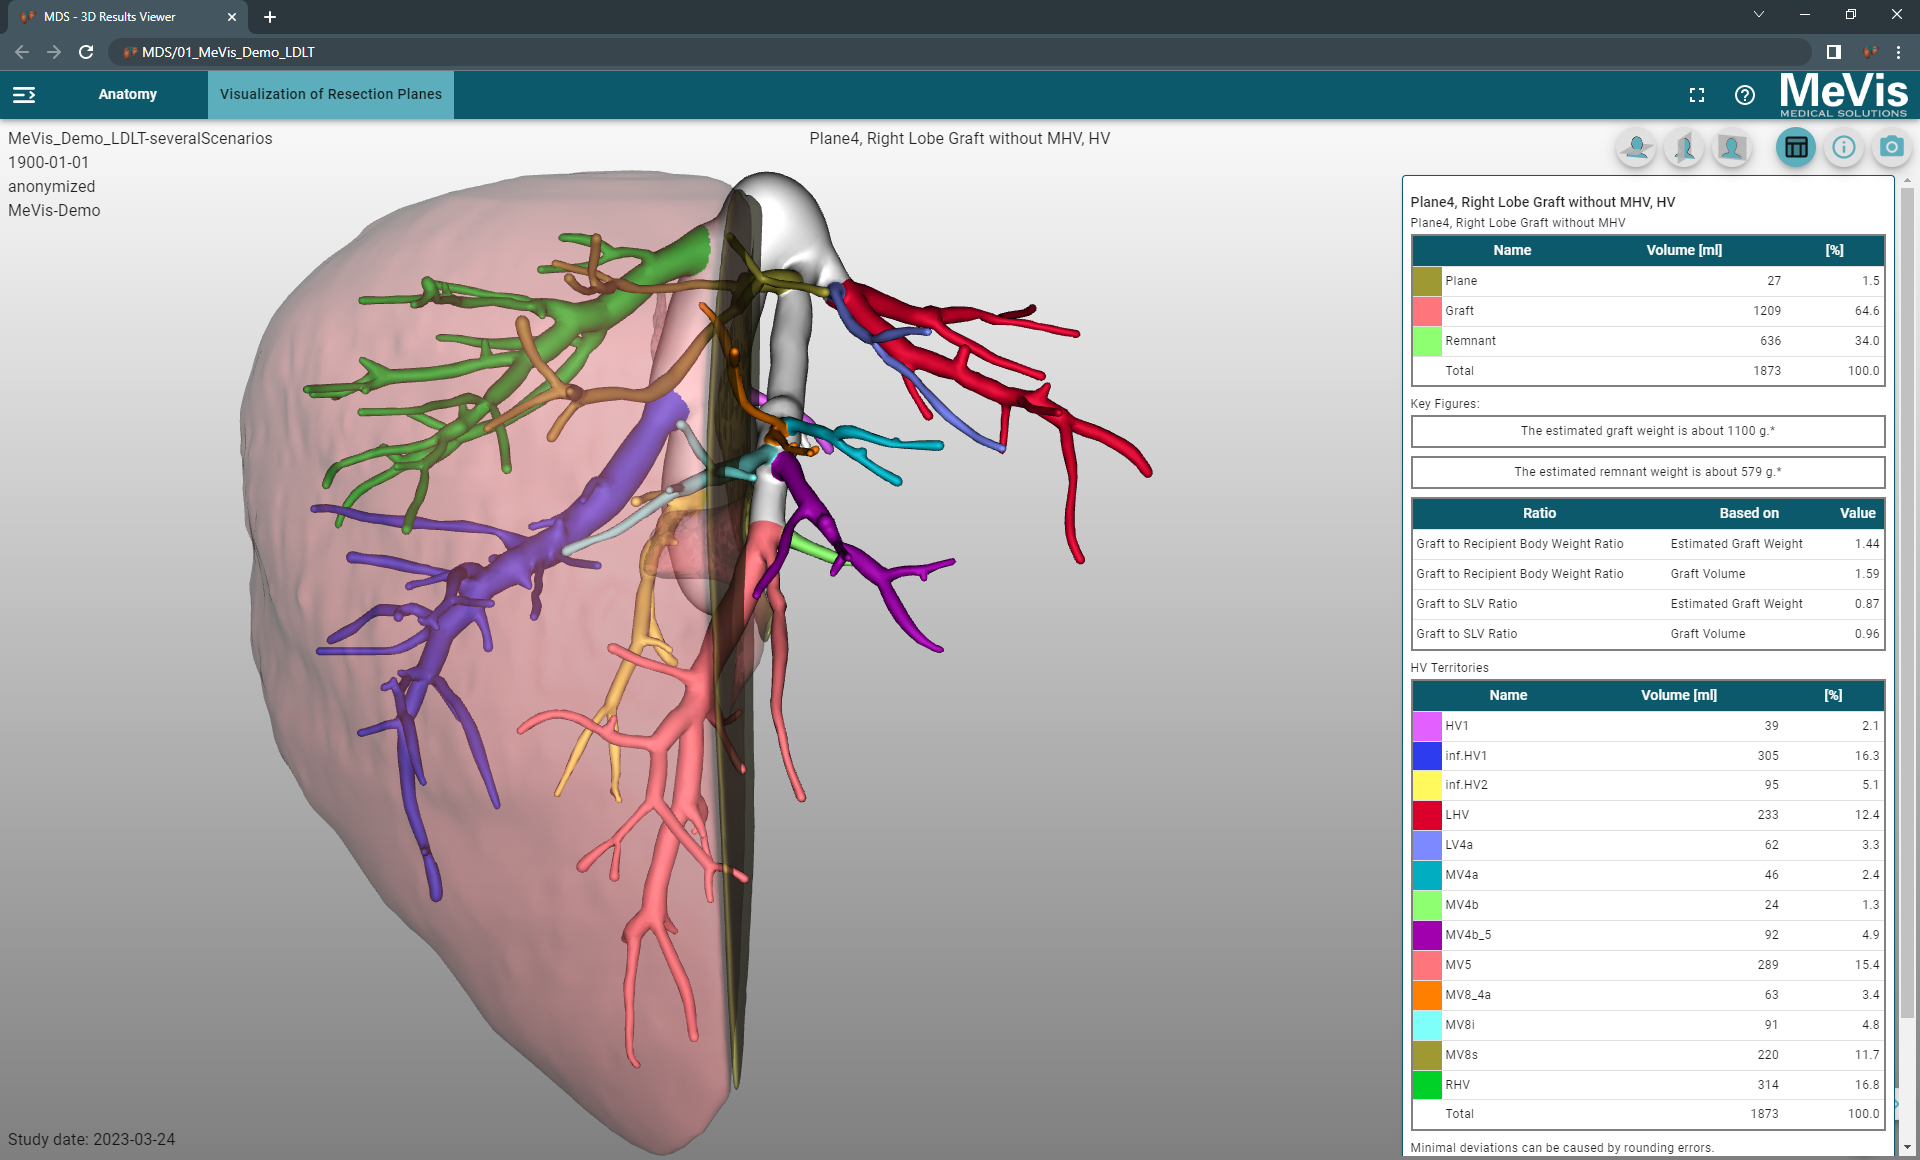Click the Graft to SLV ratio value 0.96
This screenshot has height=1160, width=1920.
[1867, 634]
